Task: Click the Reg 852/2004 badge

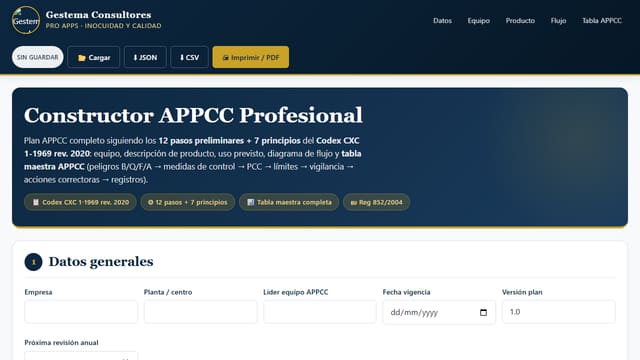Action: 376,202
